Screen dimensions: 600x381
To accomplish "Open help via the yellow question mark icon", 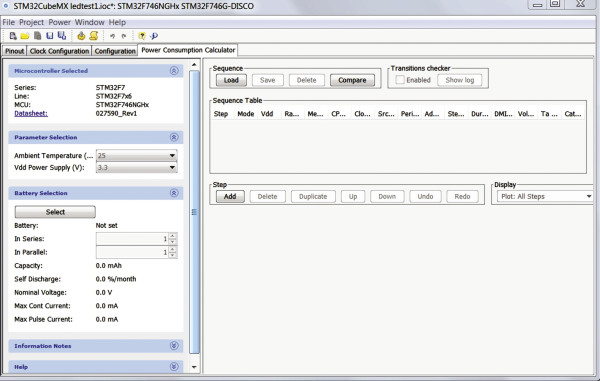I will (x=142, y=36).
